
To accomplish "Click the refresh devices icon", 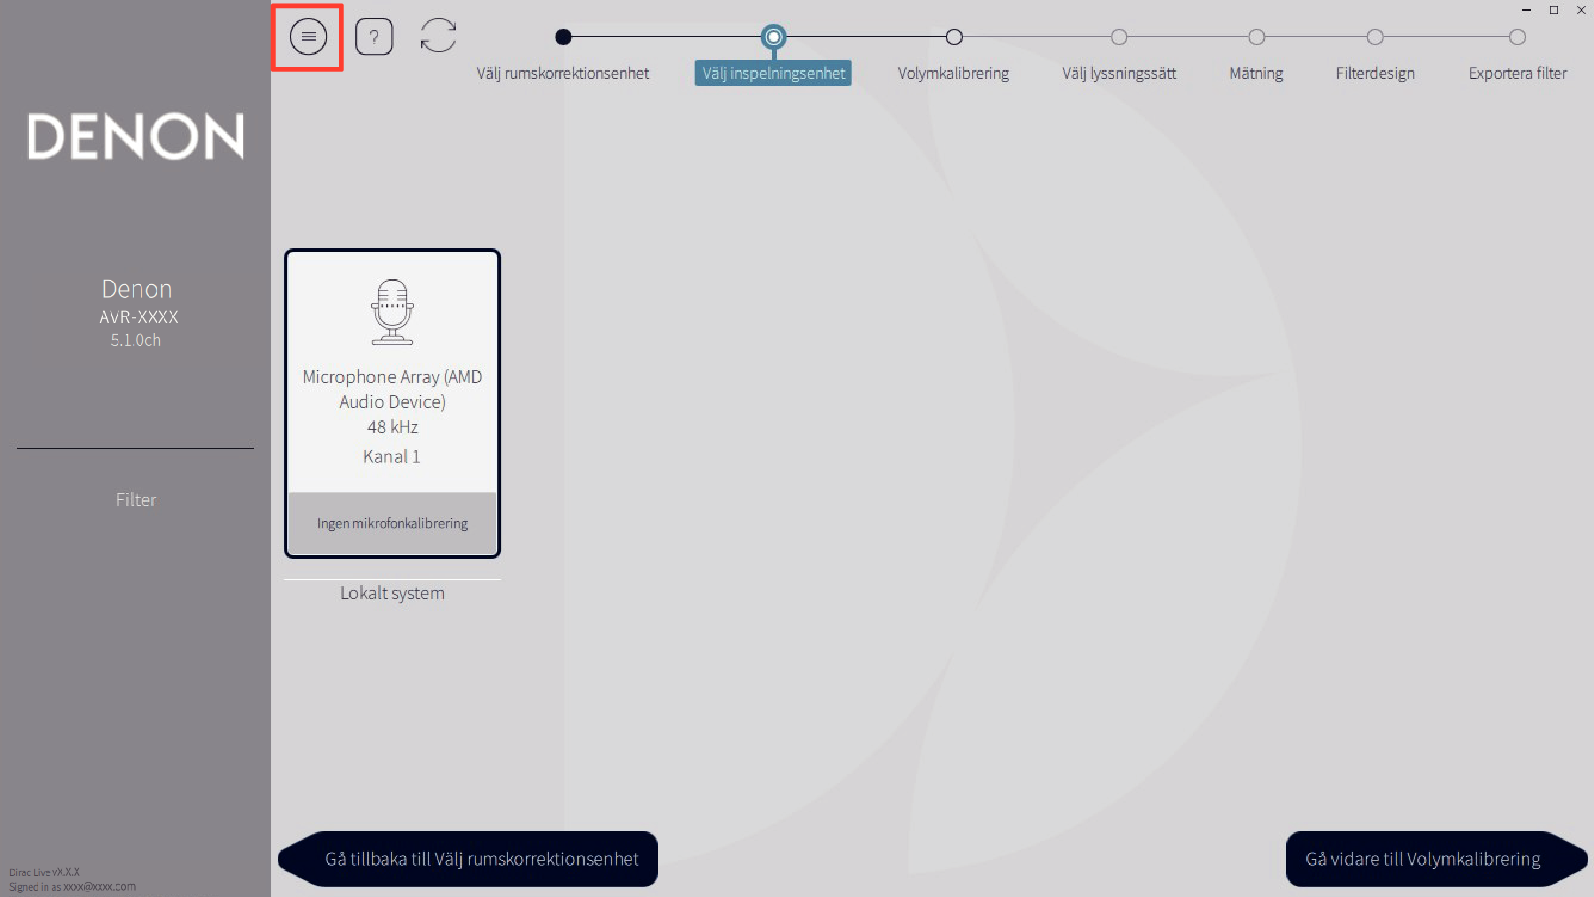I will click(x=438, y=36).
